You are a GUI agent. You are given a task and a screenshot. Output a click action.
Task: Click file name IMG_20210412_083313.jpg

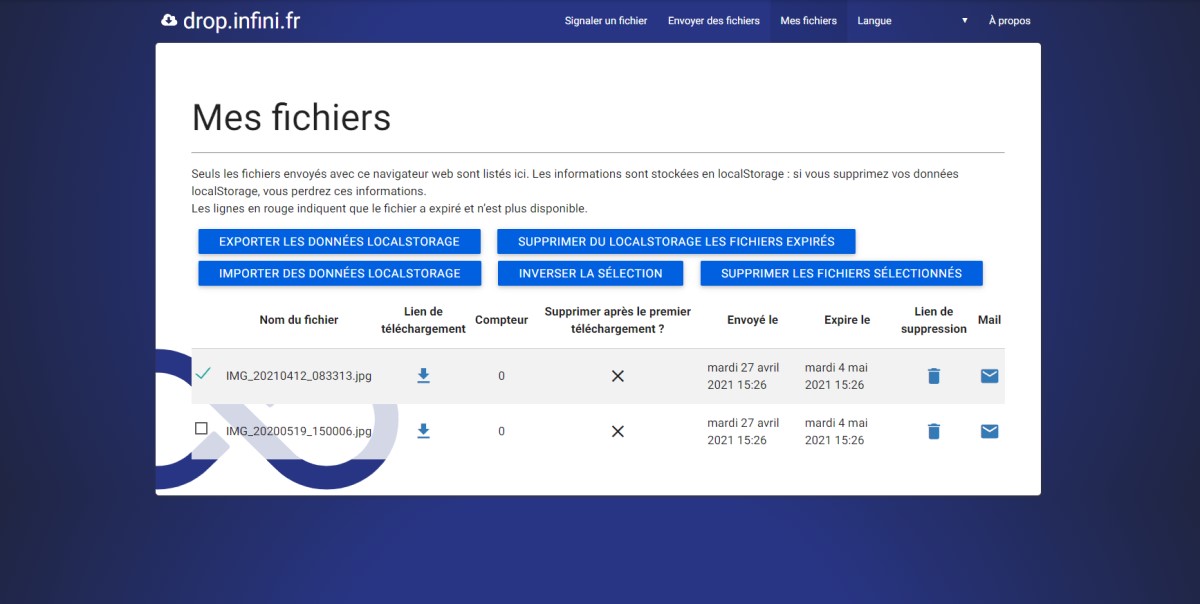[x=299, y=376]
